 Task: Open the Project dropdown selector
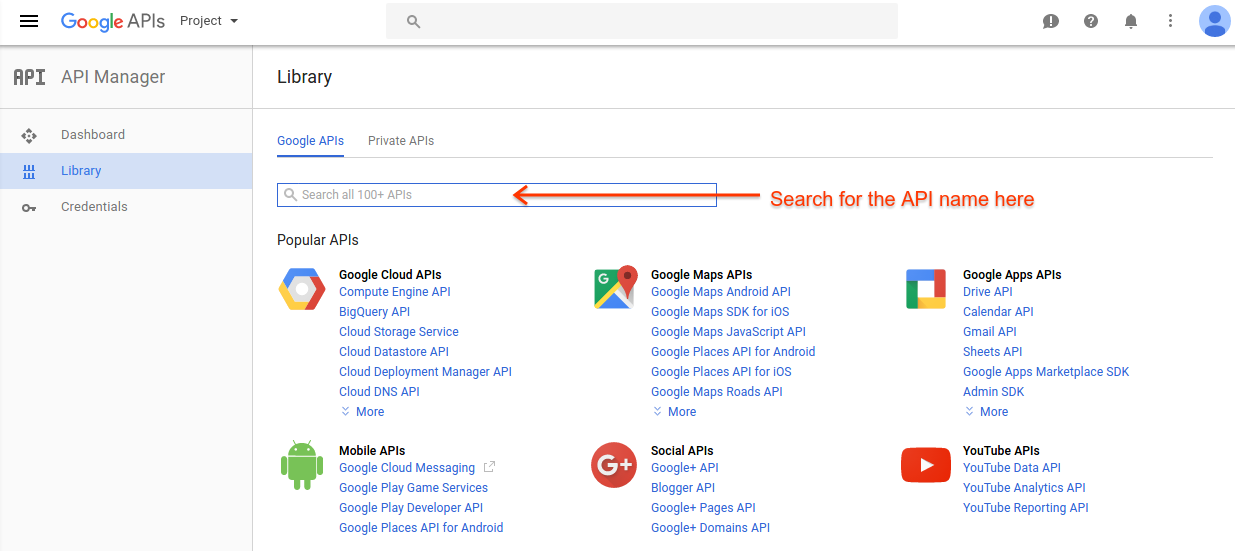coord(209,21)
